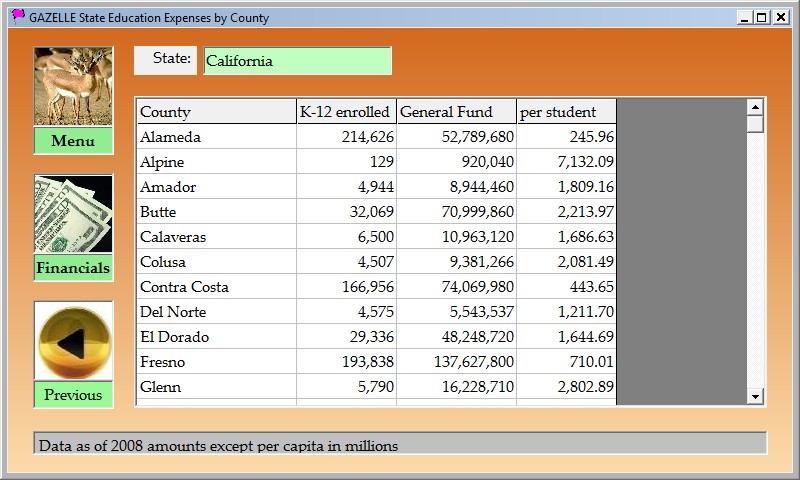Click the golden back arrow icon
This screenshot has height=480, width=800.
pyautogui.click(x=73, y=341)
